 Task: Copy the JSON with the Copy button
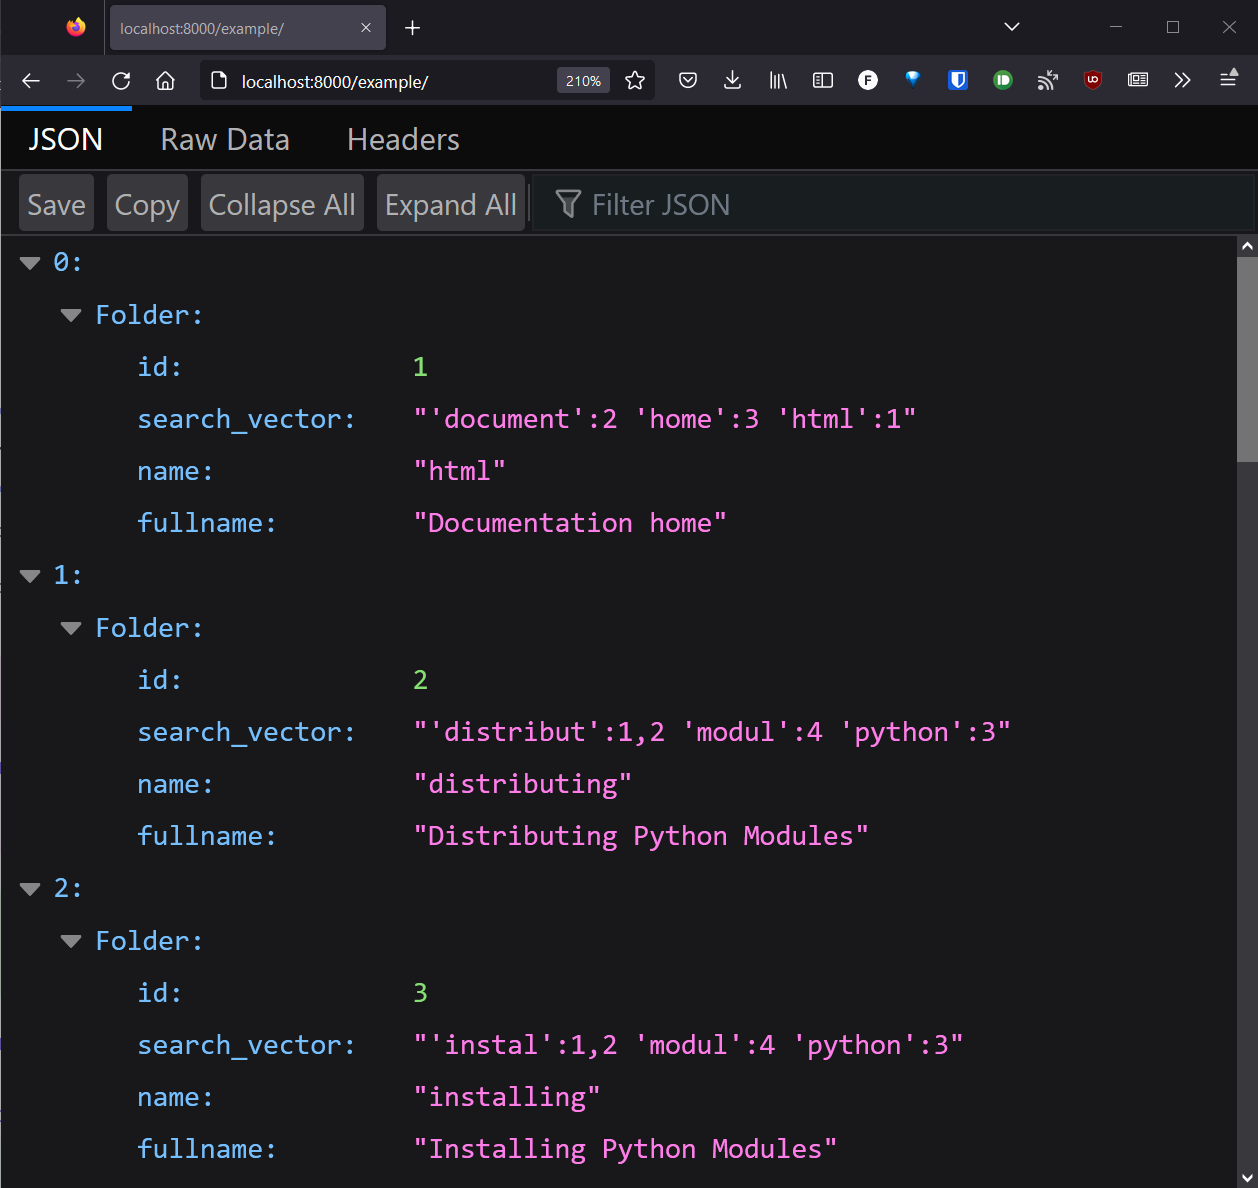point(146,203)
